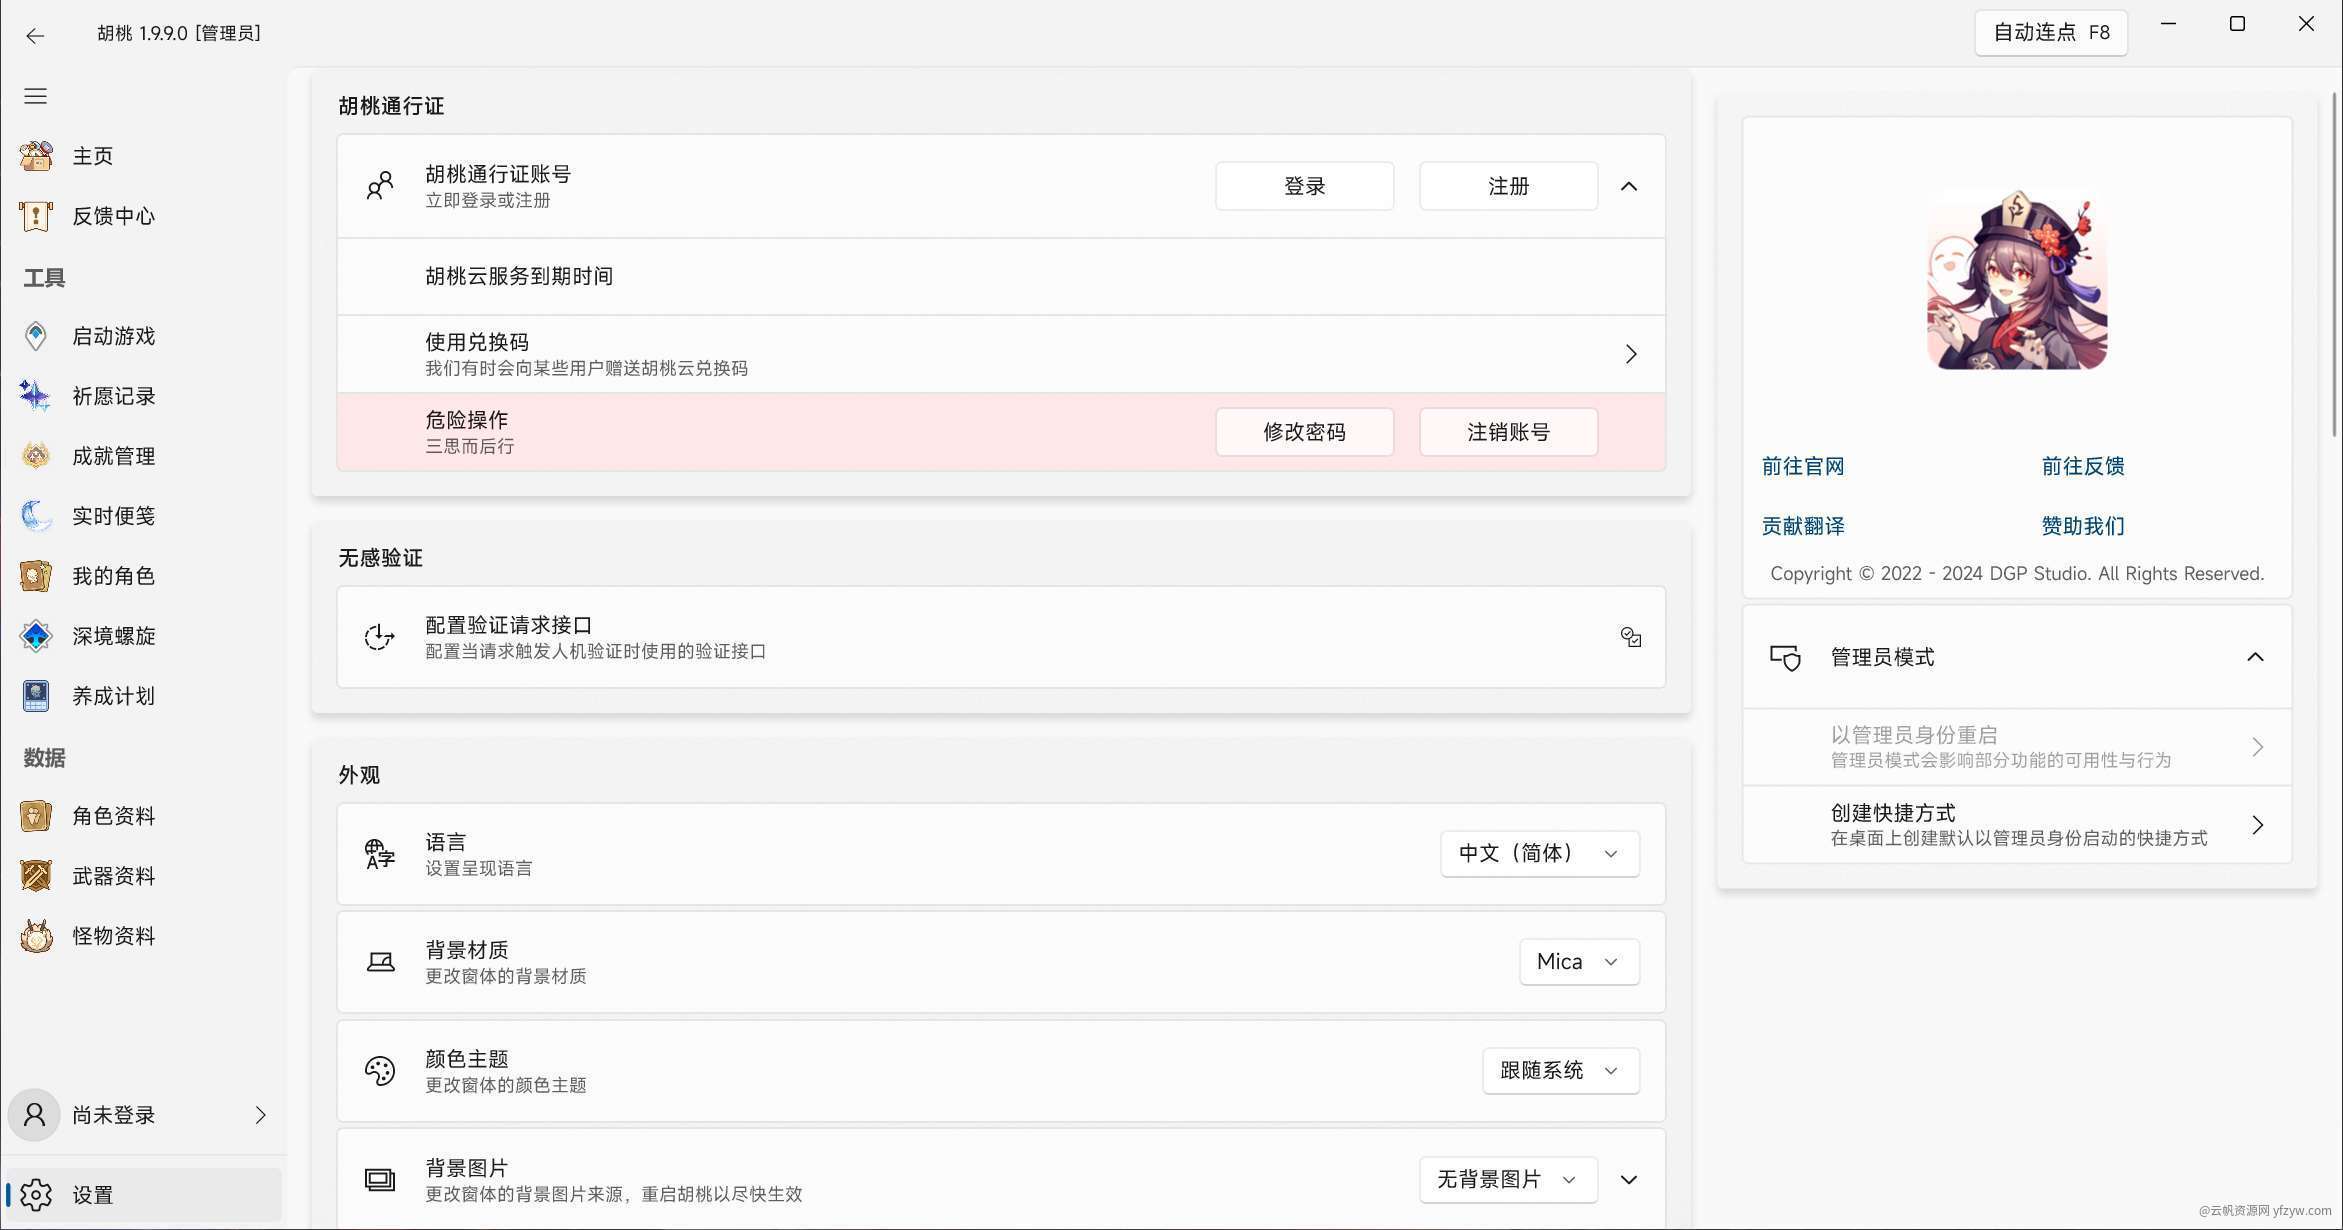Click the 祈愿记录 wish record icon

coord(36,396)
